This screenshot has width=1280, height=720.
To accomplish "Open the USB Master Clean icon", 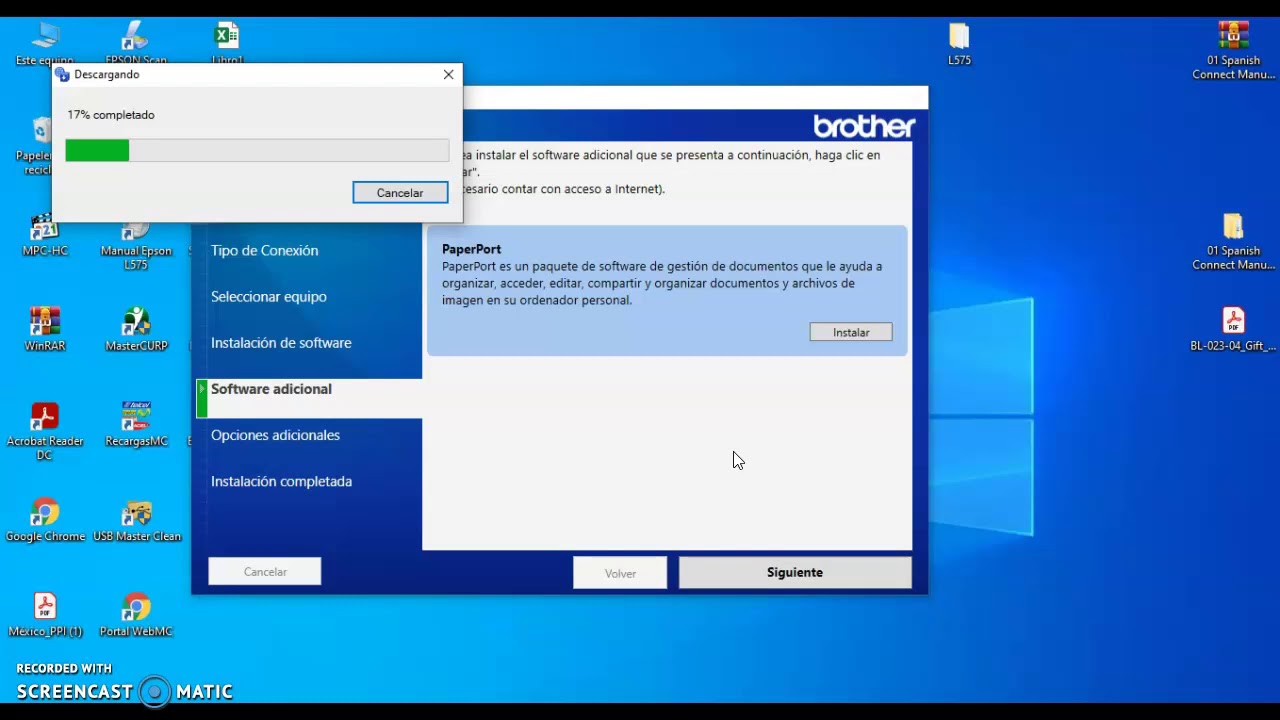I will [x=137, y=520].
